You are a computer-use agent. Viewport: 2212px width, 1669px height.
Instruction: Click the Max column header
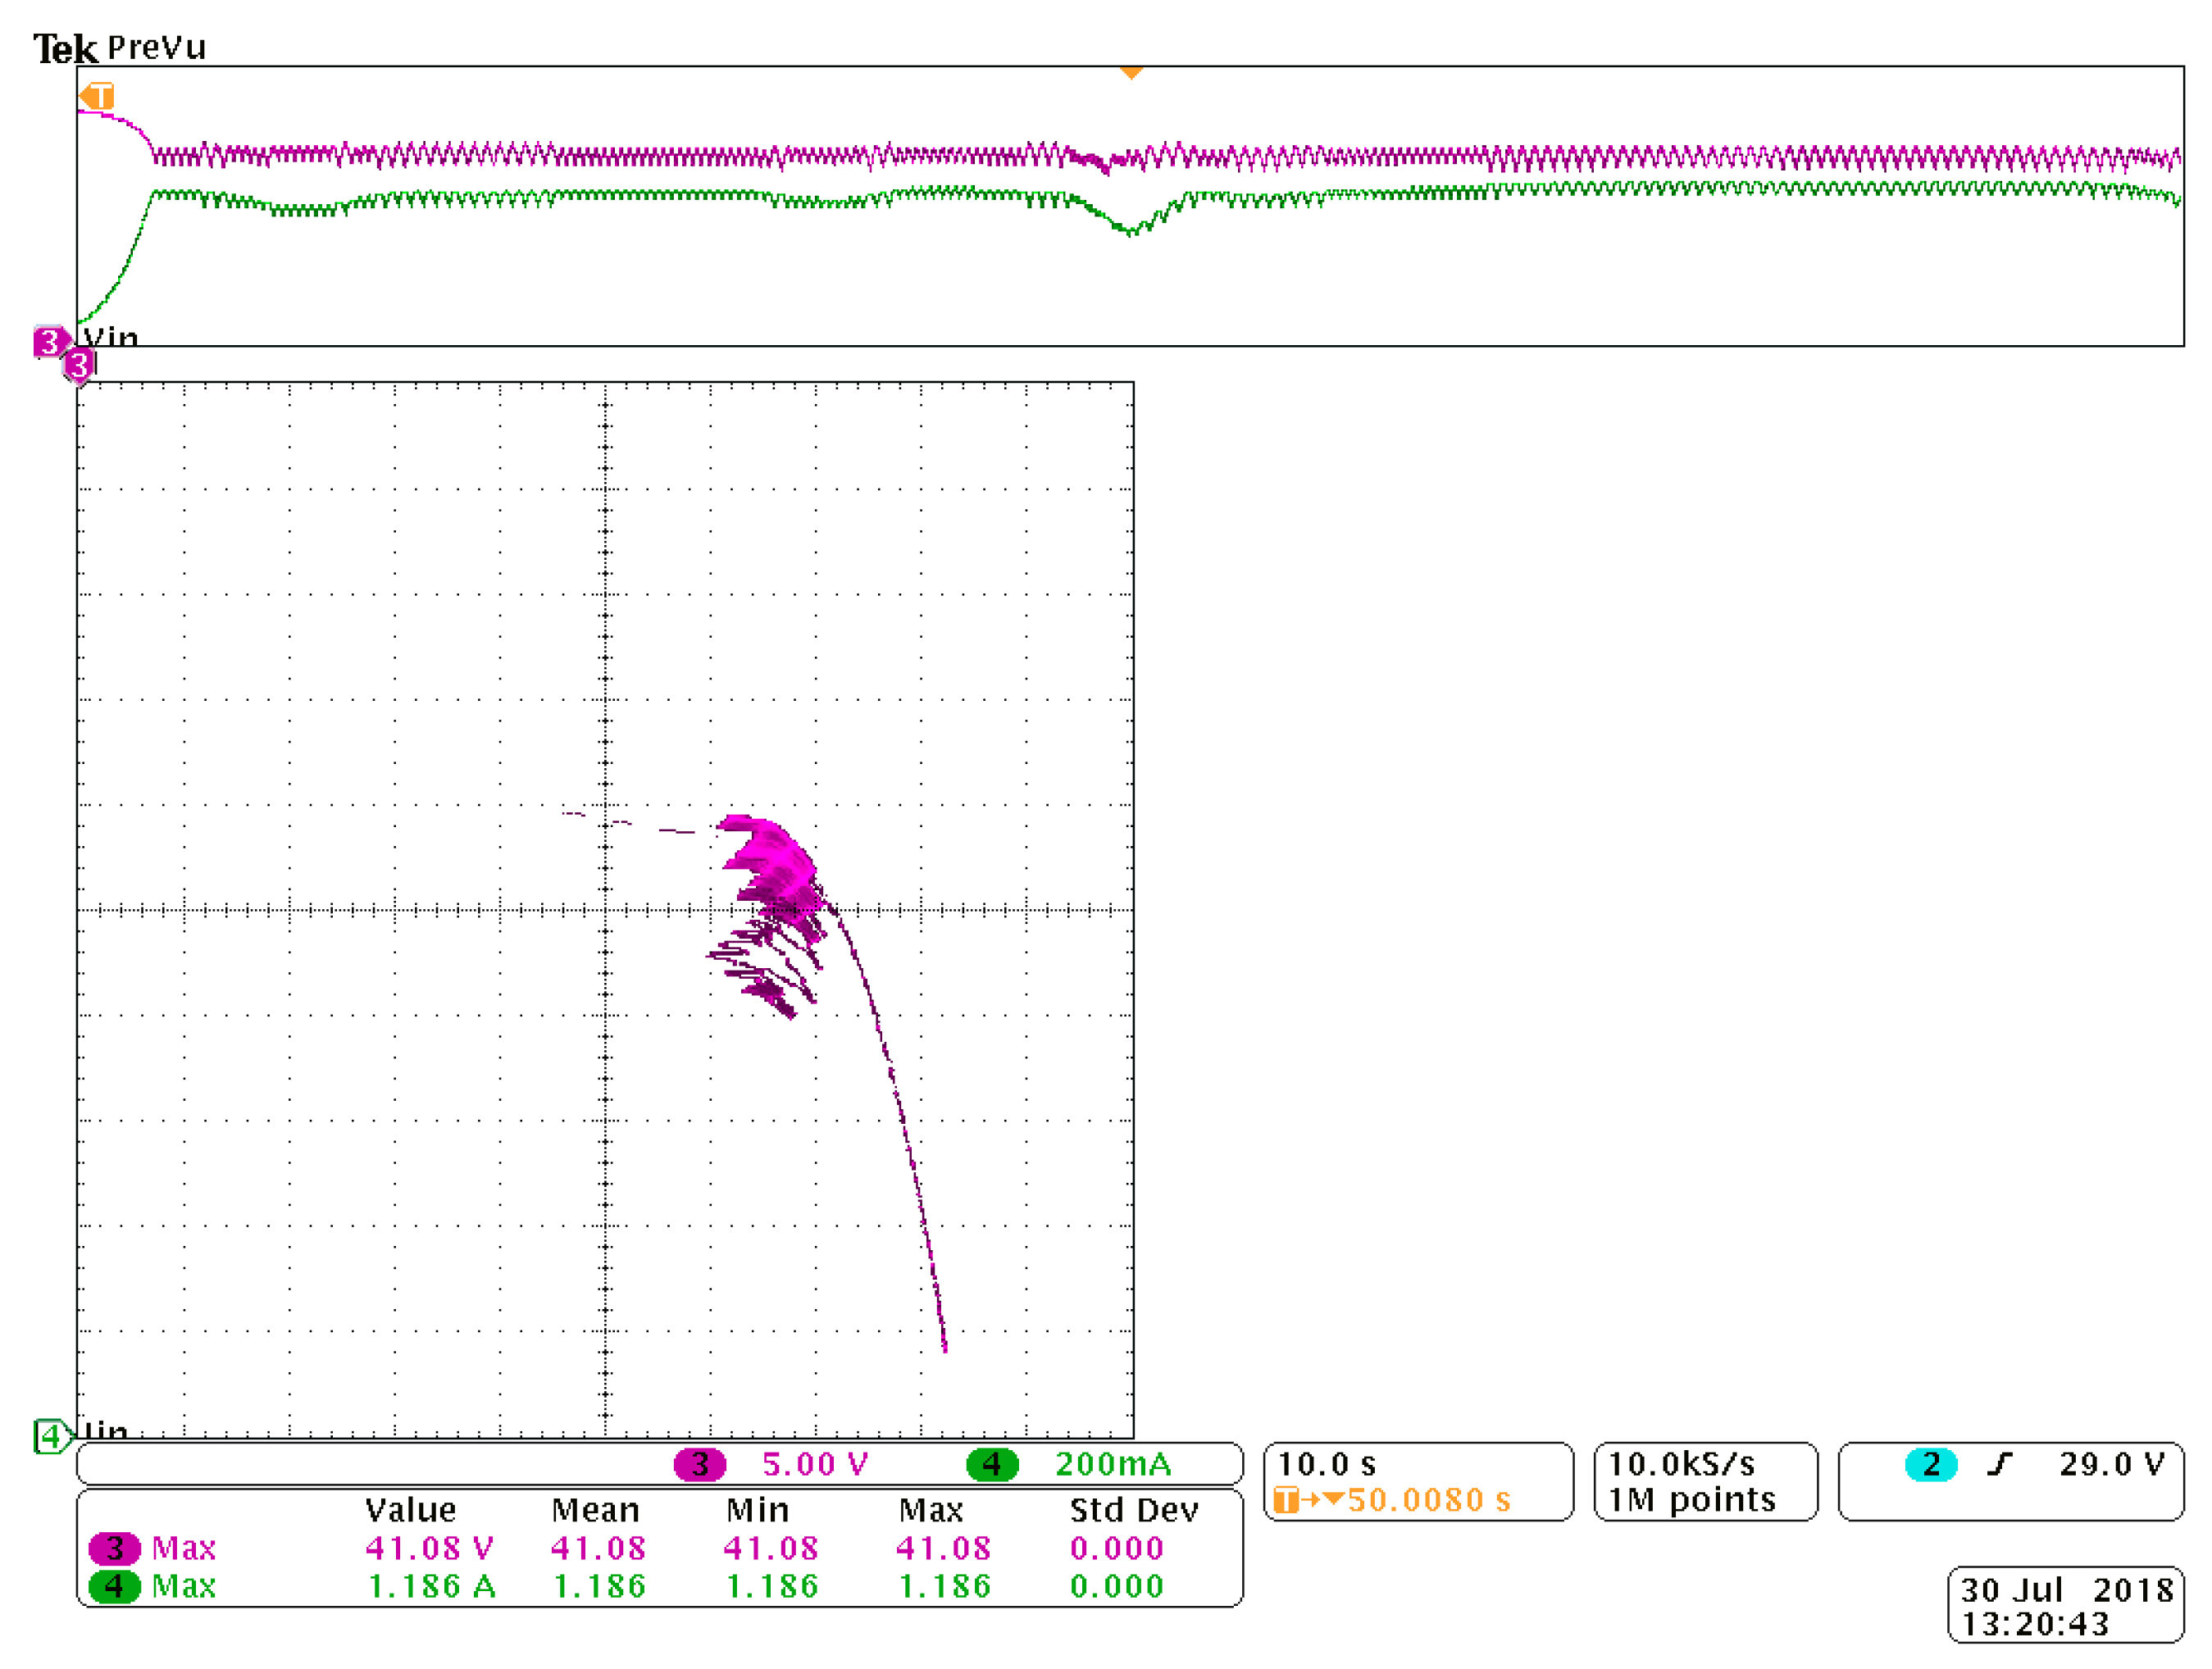930,1510
